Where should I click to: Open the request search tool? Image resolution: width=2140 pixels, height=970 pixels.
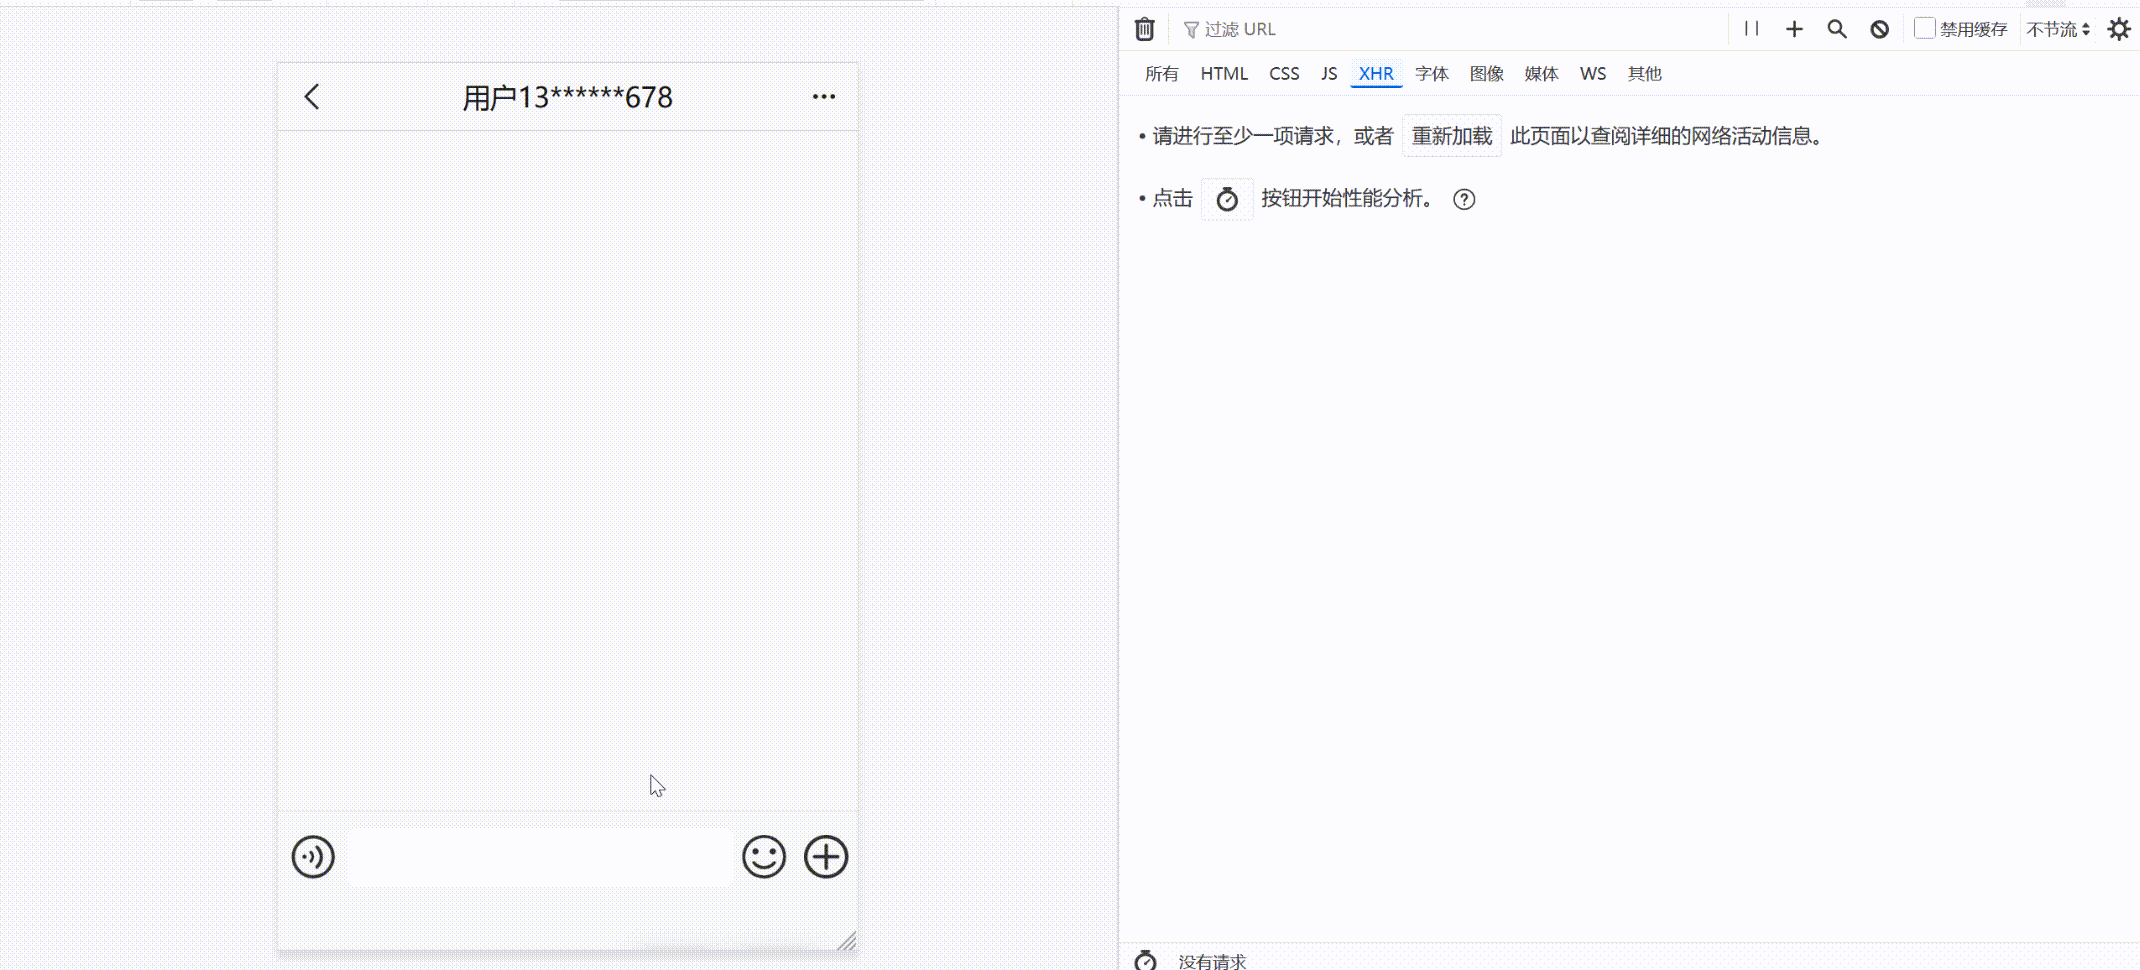pos(1836,29)
